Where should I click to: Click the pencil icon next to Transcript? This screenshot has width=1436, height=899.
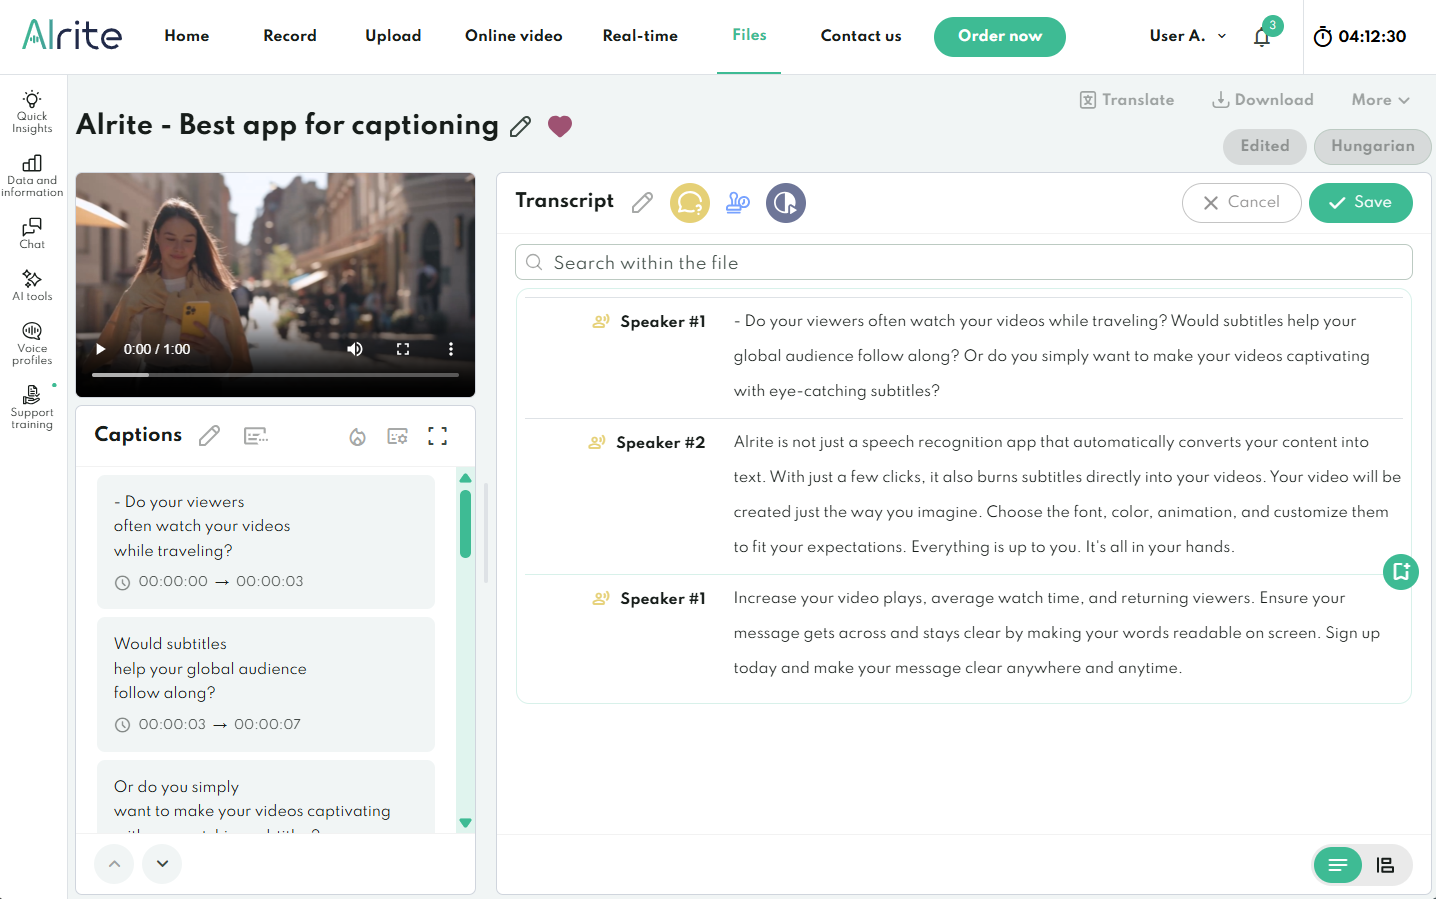pyautogui.click(x=642, y=203)
